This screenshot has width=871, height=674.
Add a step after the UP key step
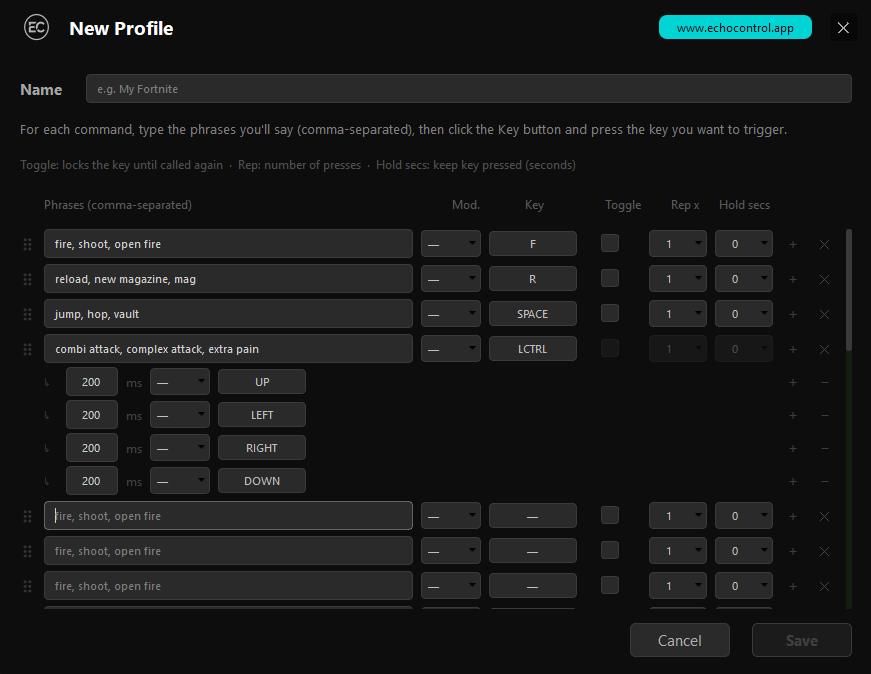click(x=793, y=382)
